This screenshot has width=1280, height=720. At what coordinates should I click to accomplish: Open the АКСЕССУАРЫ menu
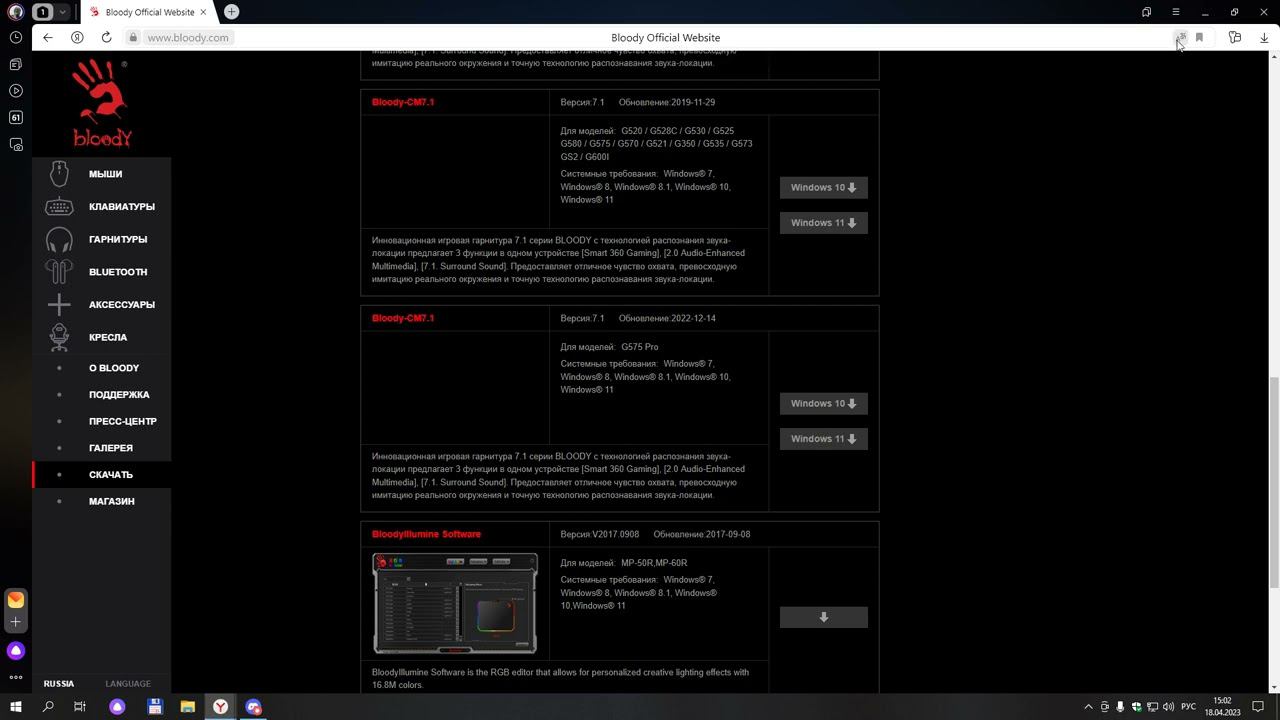122,305
